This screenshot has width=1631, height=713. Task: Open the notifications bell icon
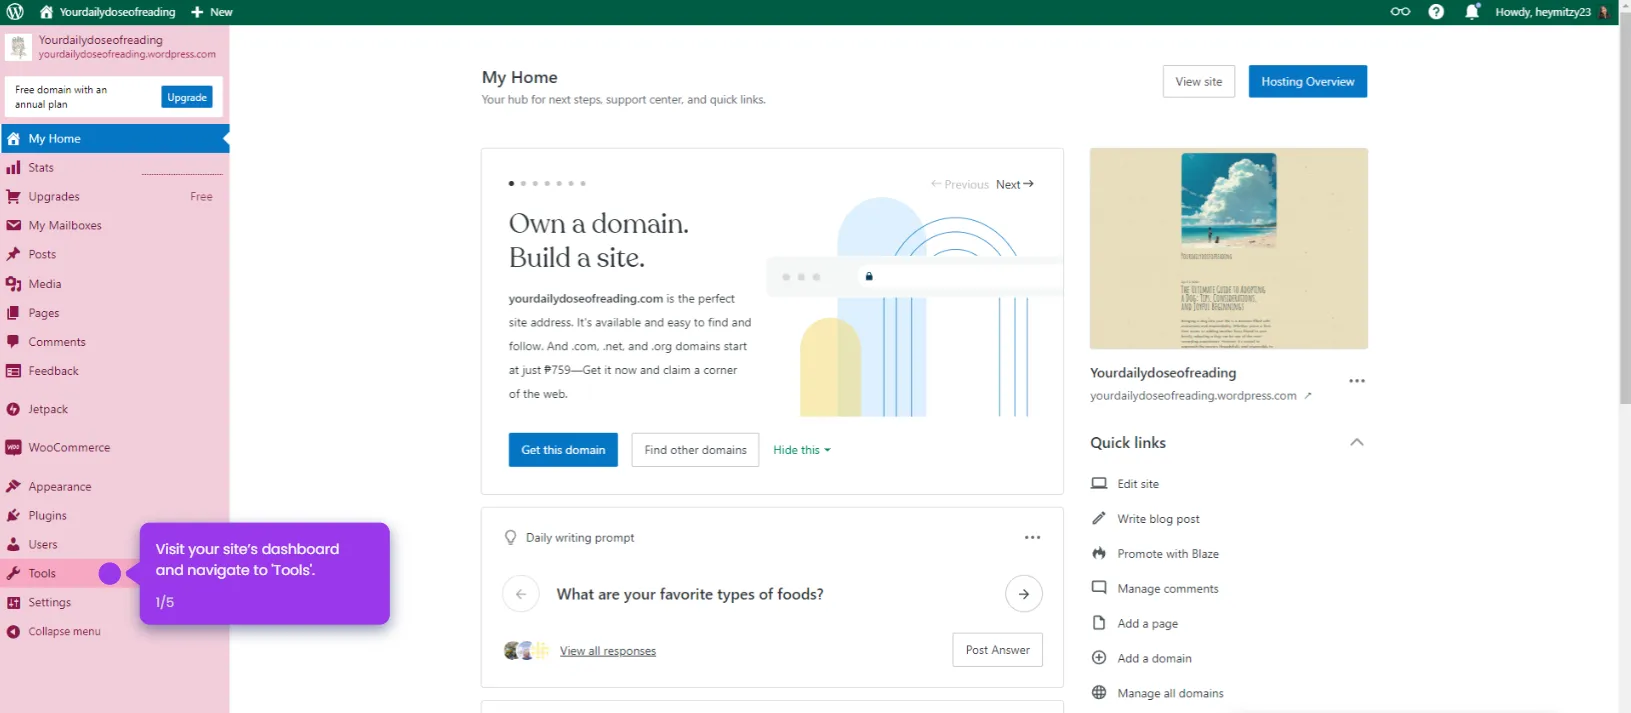(1472, 12)
